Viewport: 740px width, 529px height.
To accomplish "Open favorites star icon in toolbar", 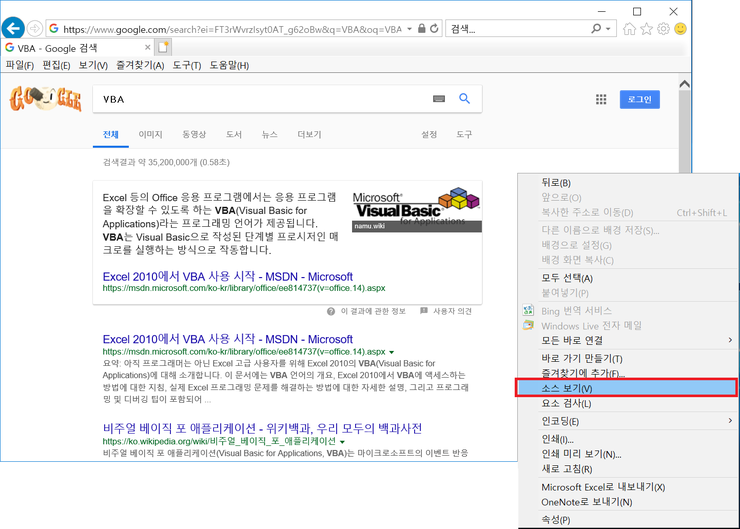I will (646, 29).
